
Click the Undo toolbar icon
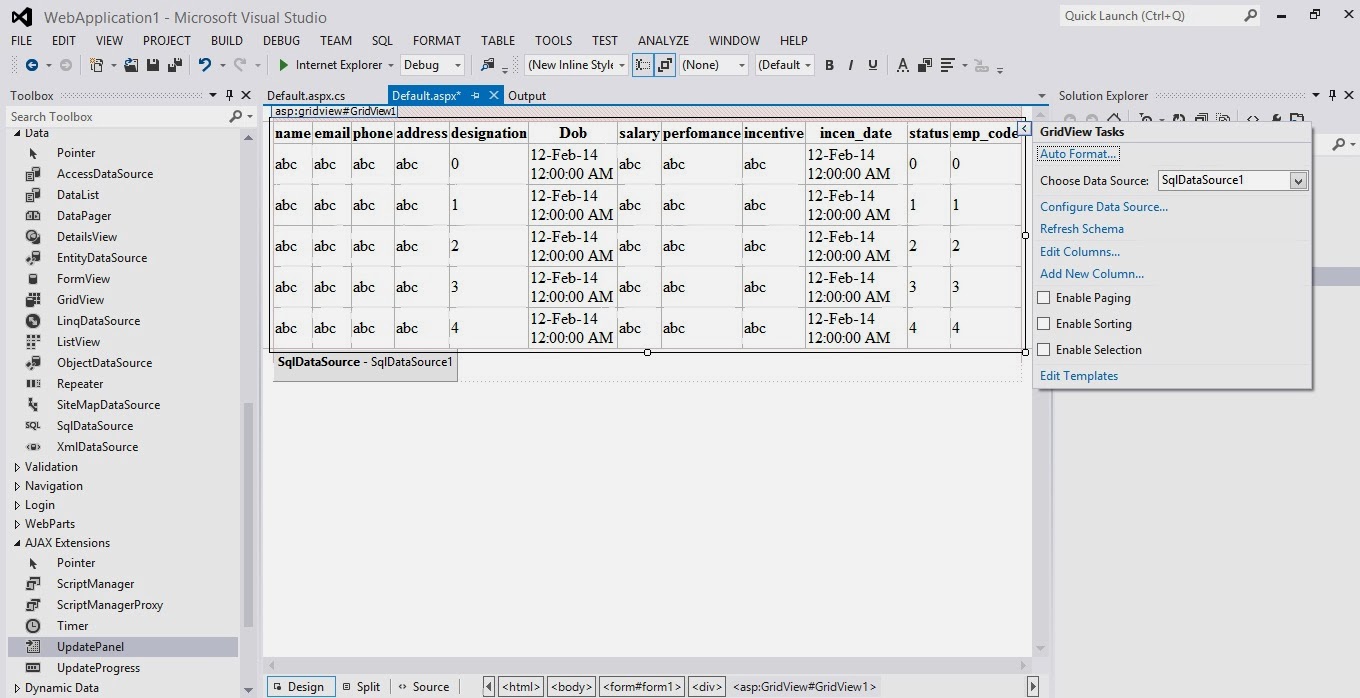204,65
